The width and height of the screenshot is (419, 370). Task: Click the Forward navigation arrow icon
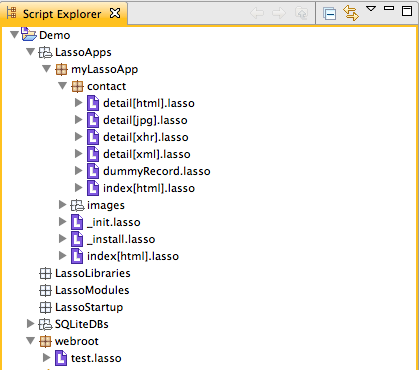click(x=279, y=13)
